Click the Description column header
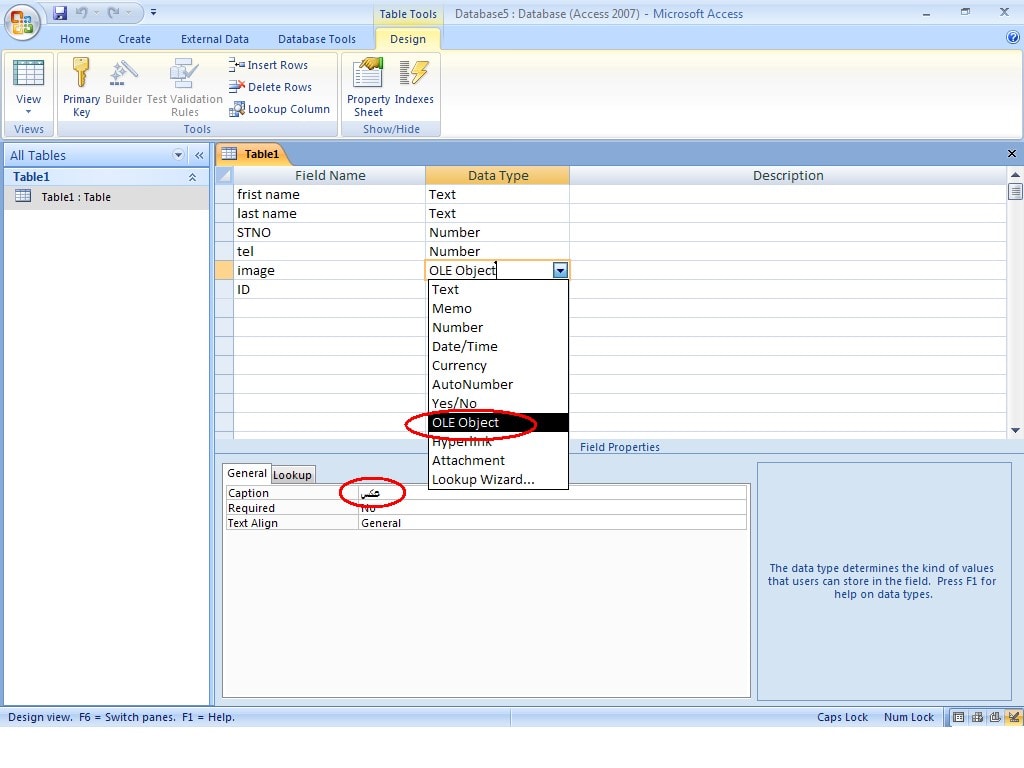Screen dimensions: 1024x768 point(788,176)
